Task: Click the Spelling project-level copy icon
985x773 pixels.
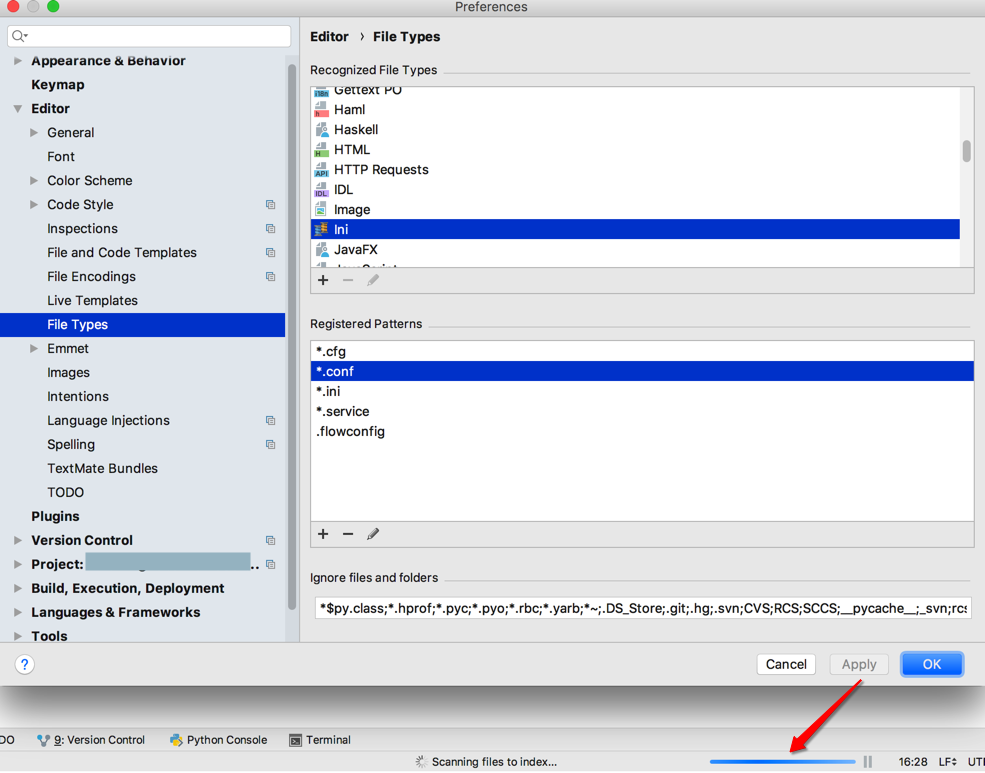Action: point(271,445)
